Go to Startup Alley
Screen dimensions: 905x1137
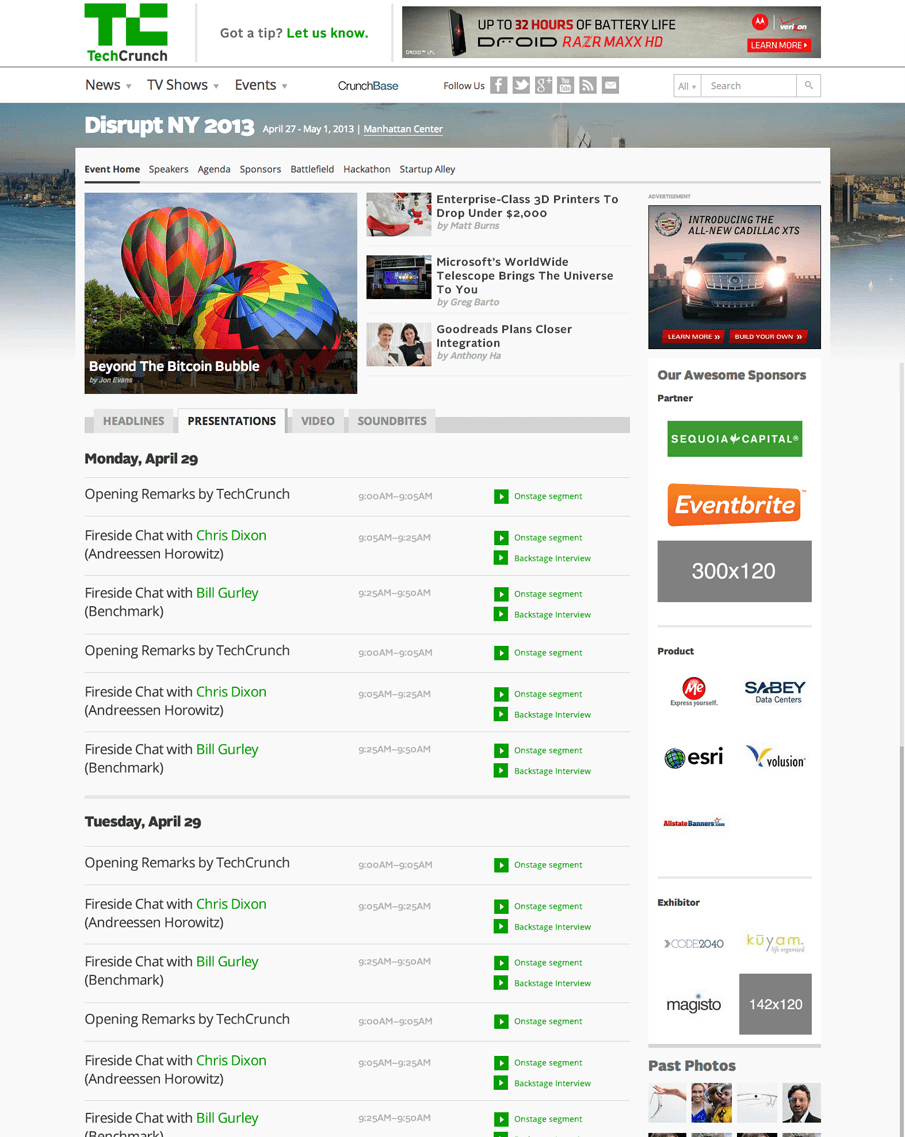coord(427,169)
